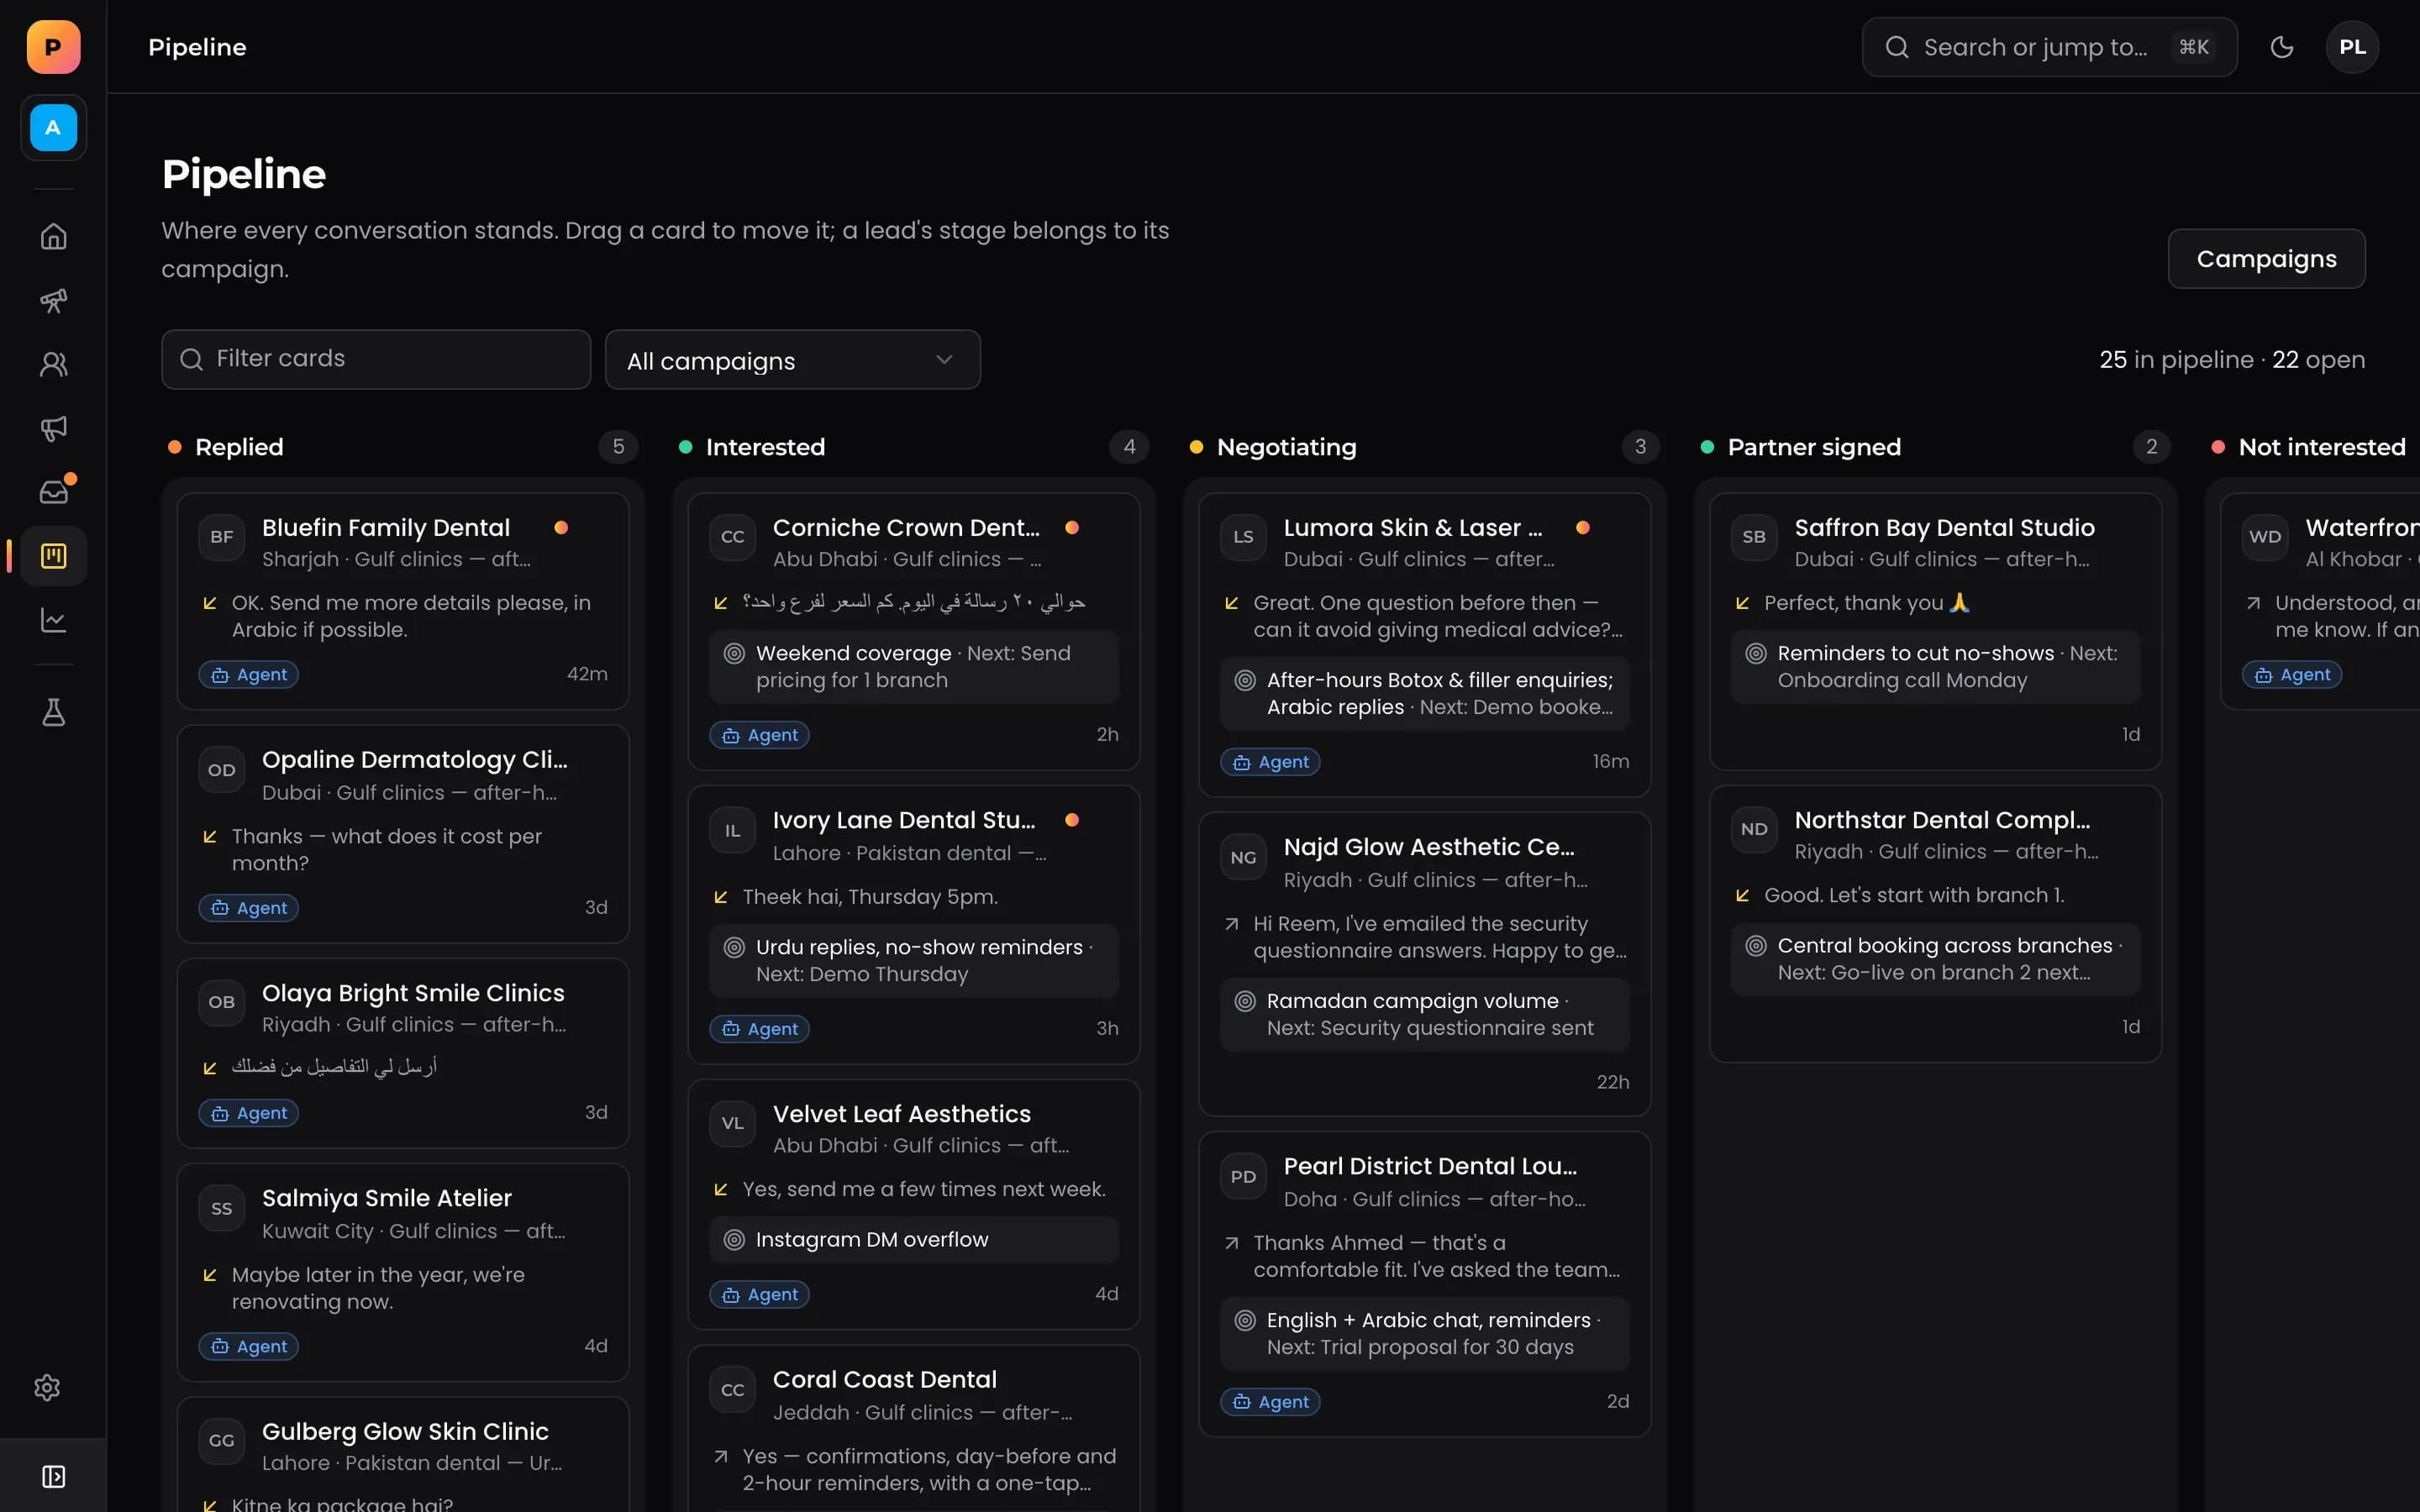
Task: Click the blue A workspace switcher
Action: coord(53,128)
